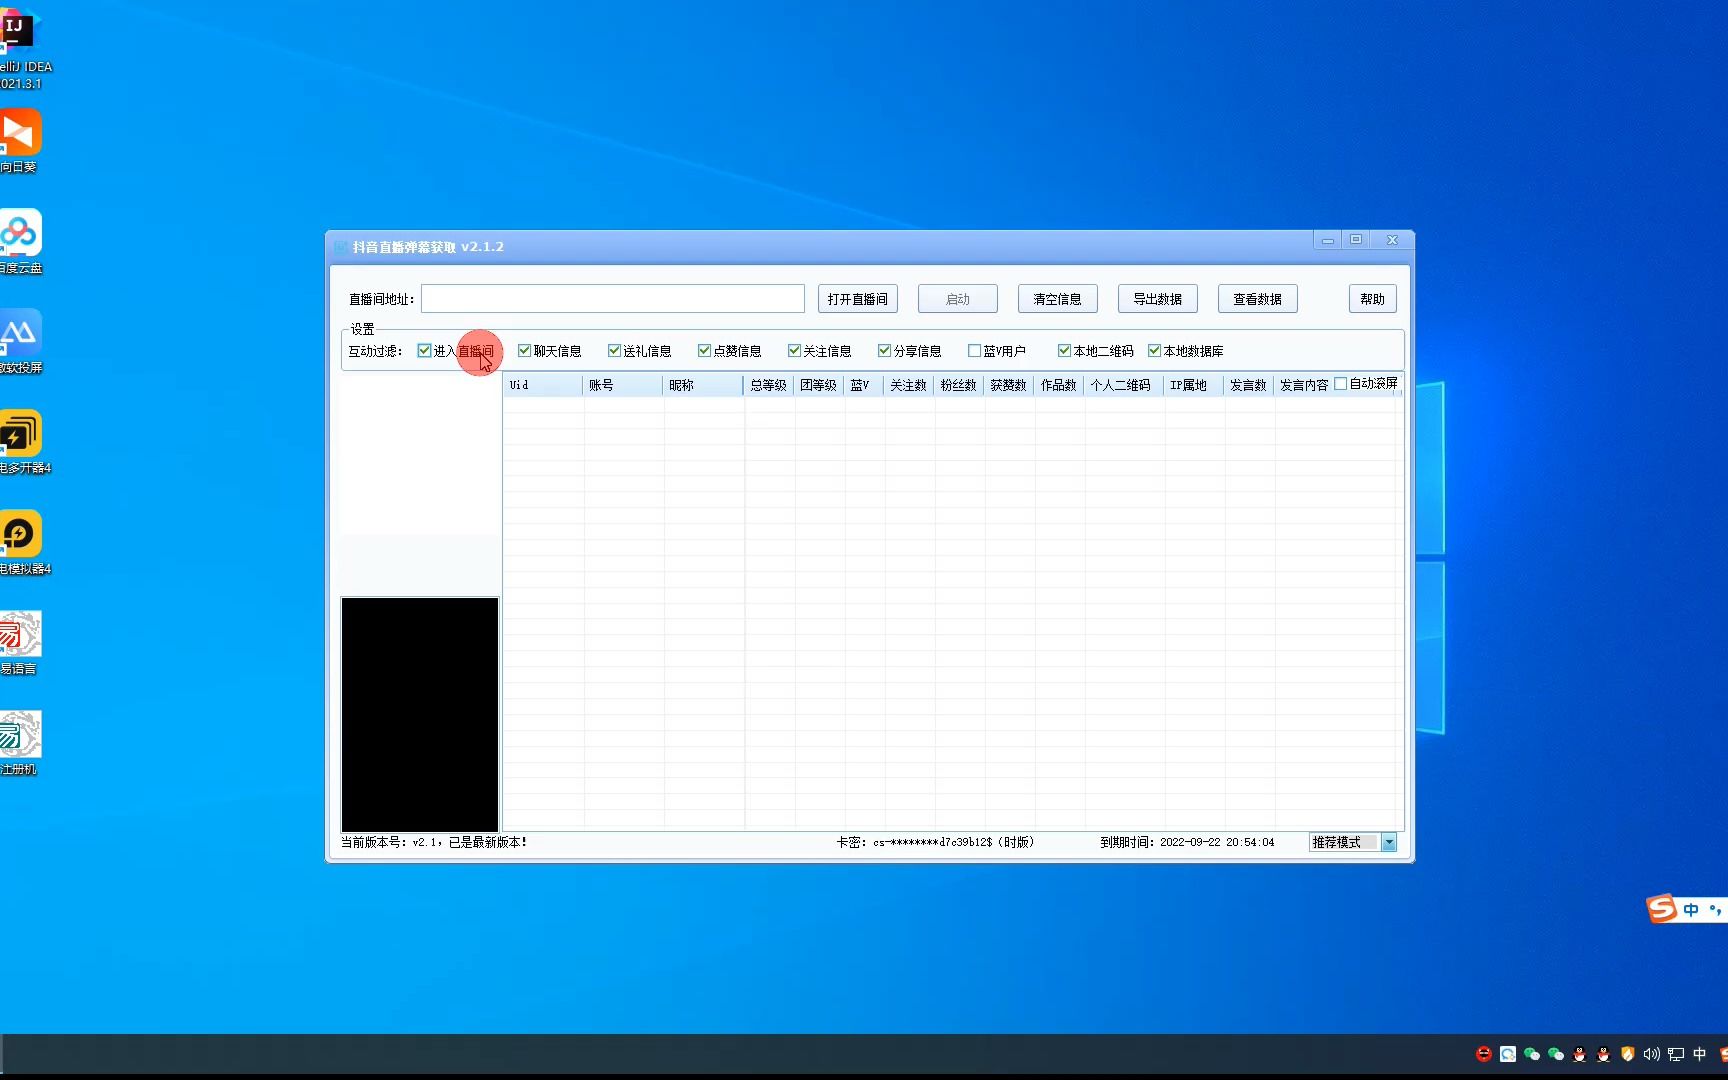Open the orange shield security tray icon
1728x1080 pixels.
coord(1628,1054)
